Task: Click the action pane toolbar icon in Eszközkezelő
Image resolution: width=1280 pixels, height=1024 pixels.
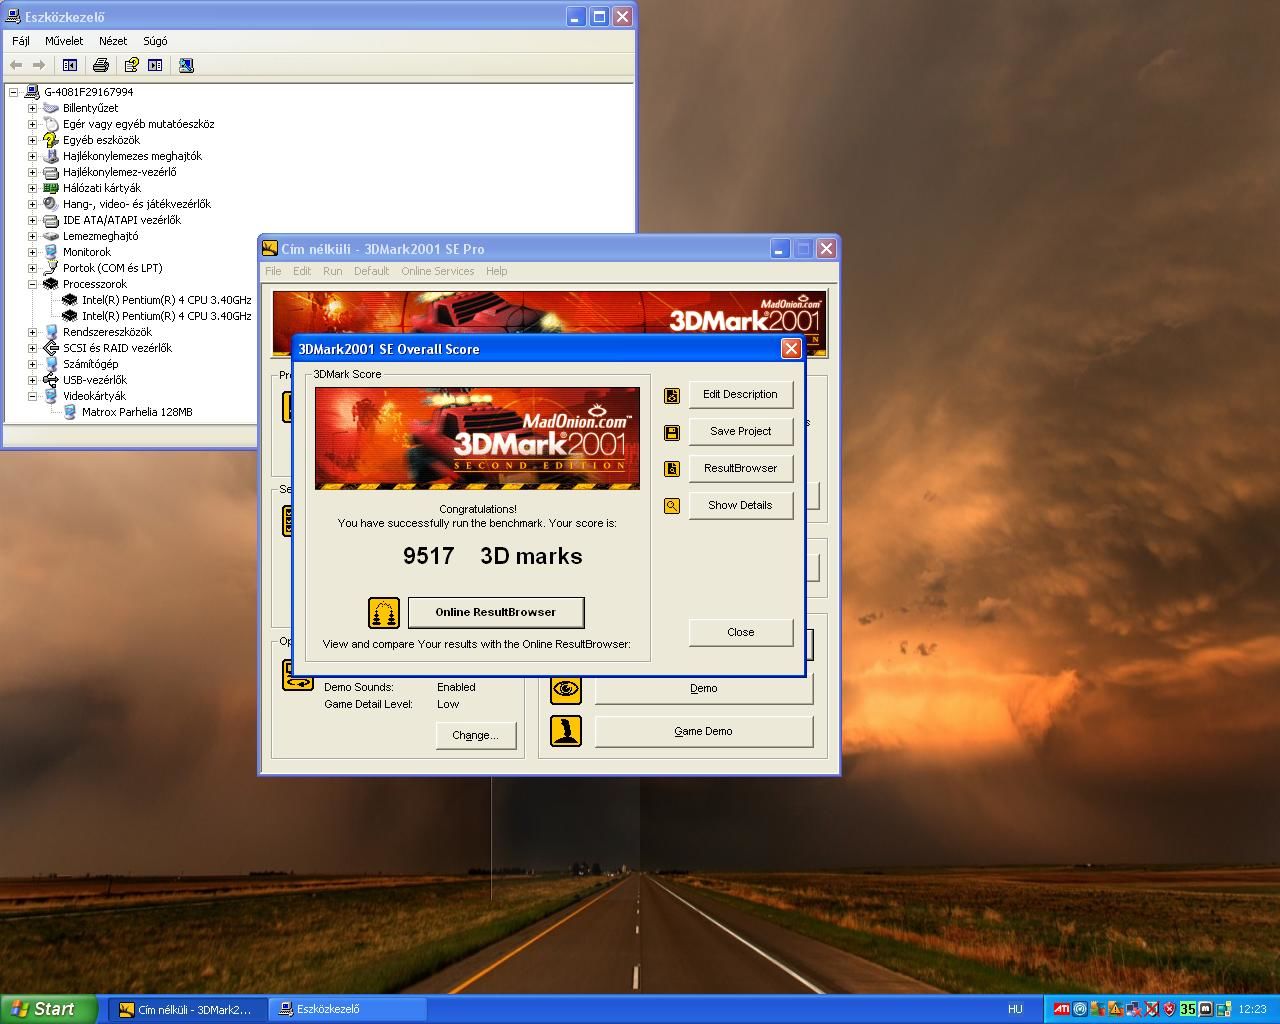Action: click(x=155, y=65)
